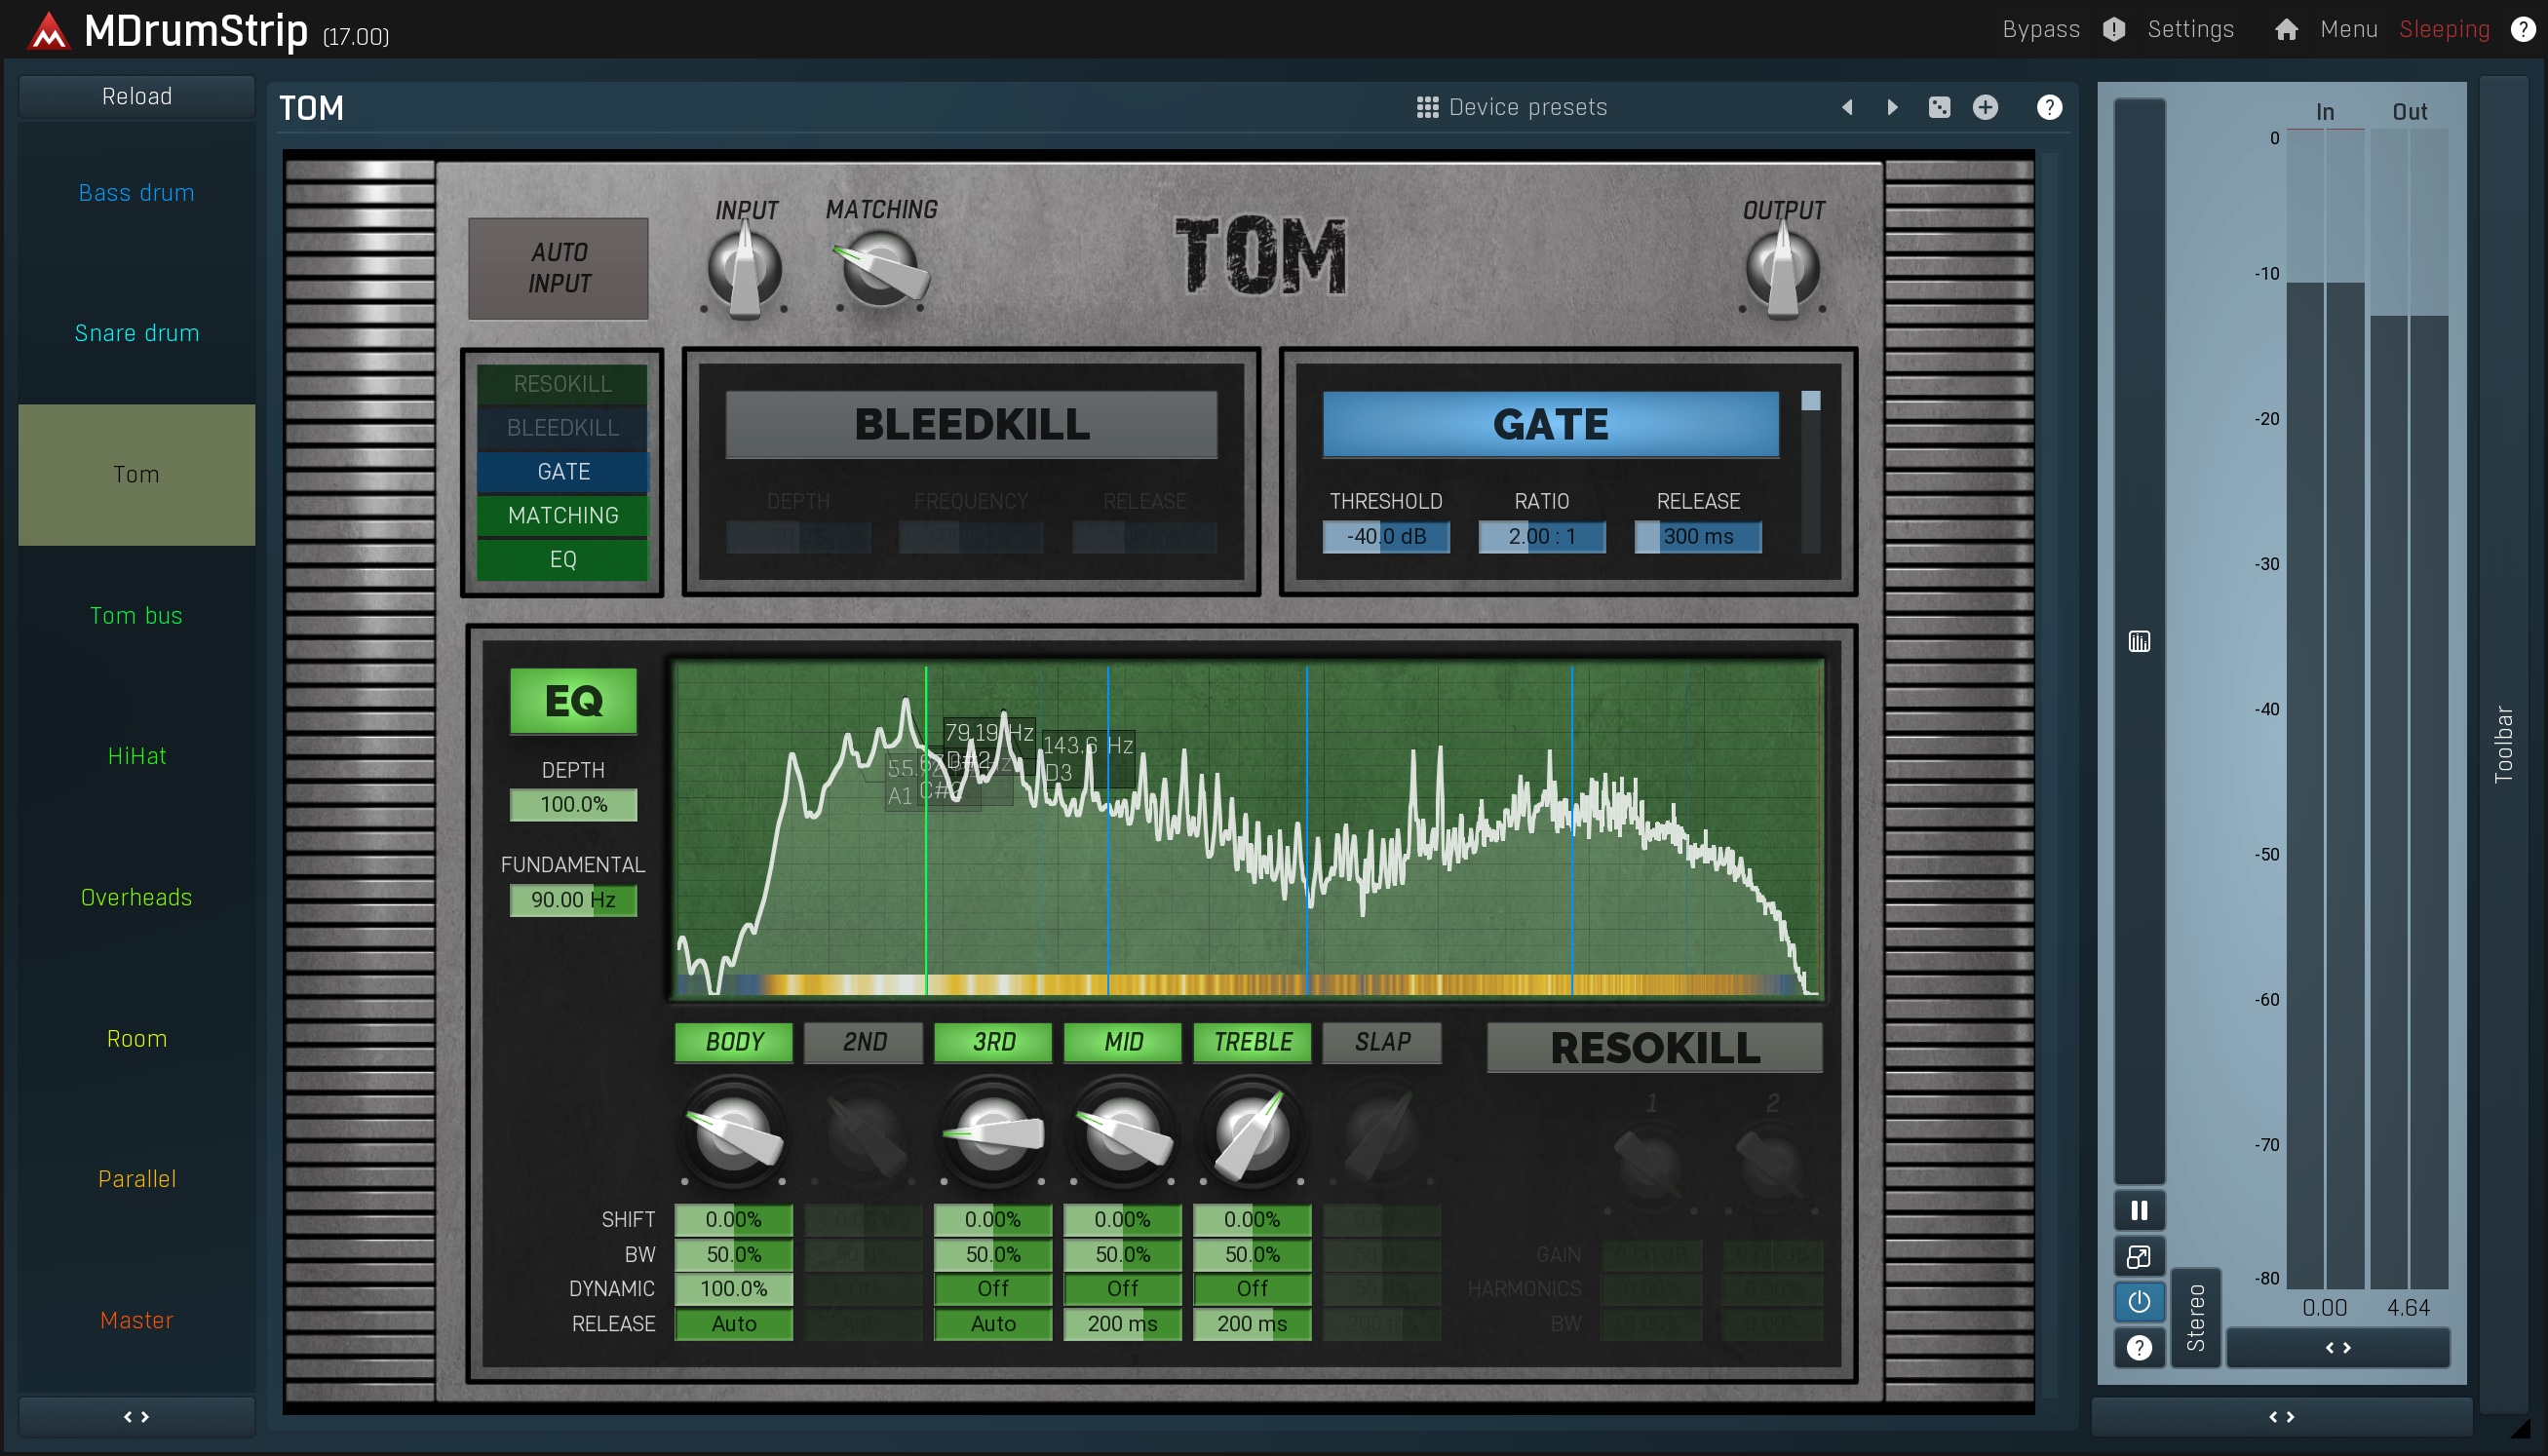Expand the Toolbar side panel

(x=2503, y=744)
